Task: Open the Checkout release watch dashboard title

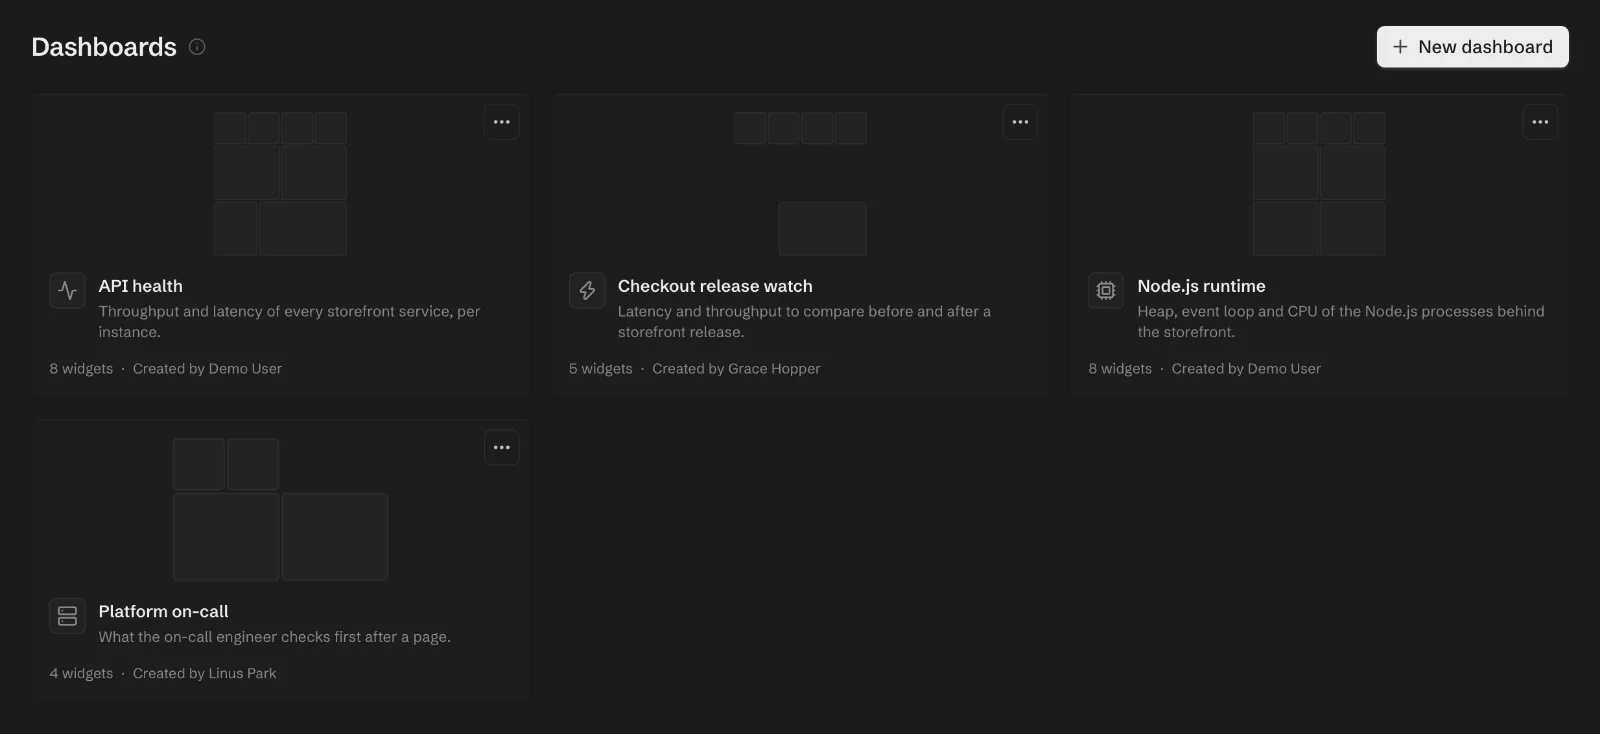Action: point(715,286)
